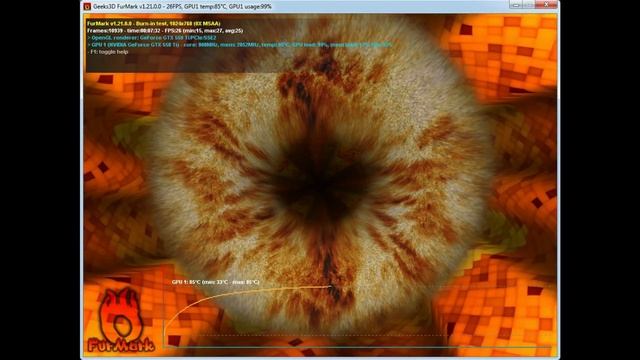Minimize the FurMark window
Image resolution: width=640 pixels, height=360 pixels.
point(516,4)
